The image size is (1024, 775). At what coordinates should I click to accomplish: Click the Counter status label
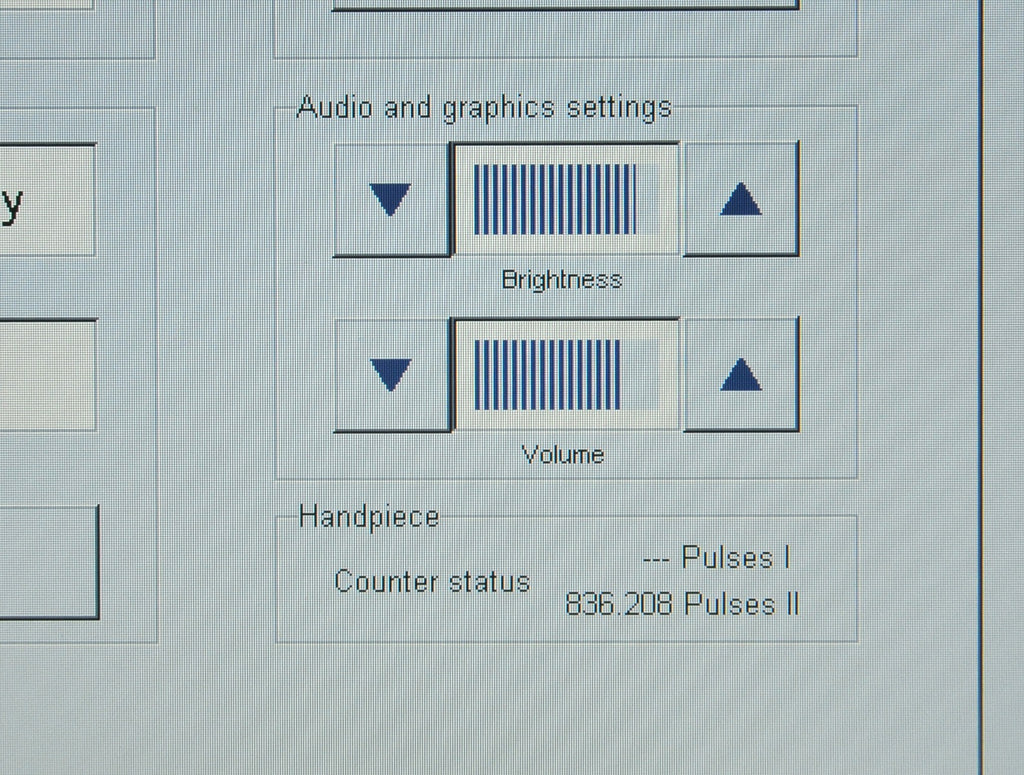(432, 582)
